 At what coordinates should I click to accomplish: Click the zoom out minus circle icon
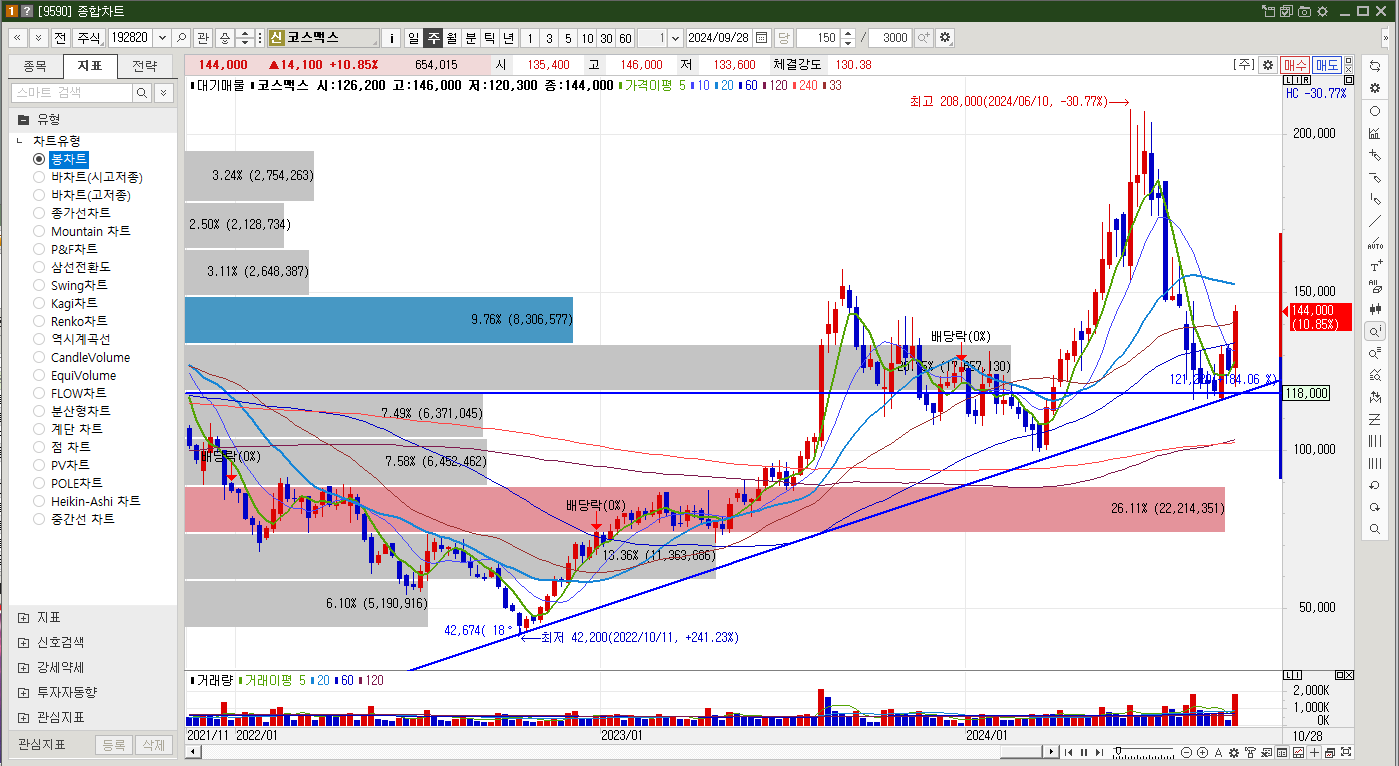point(1186,752)
